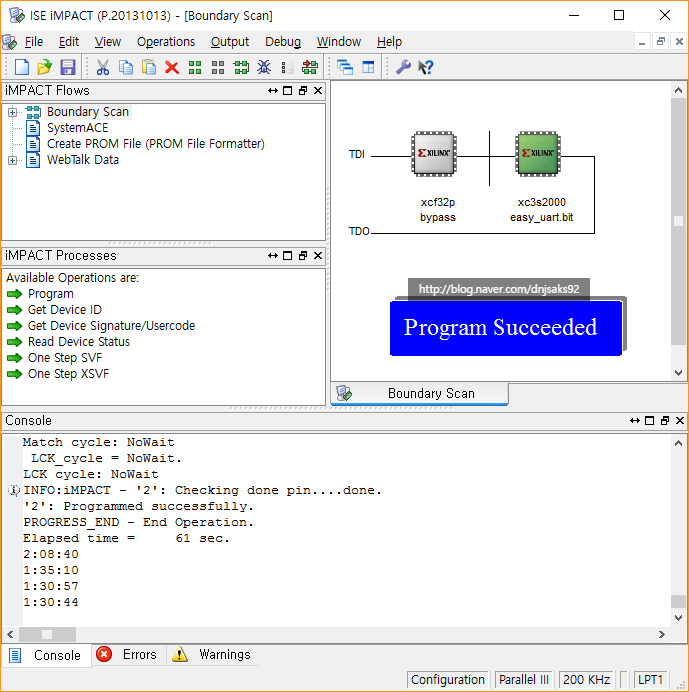Viewport: 689px width, 692px height.
Task: Click the Parallel III status bar cell
Action: click(523, 680)
